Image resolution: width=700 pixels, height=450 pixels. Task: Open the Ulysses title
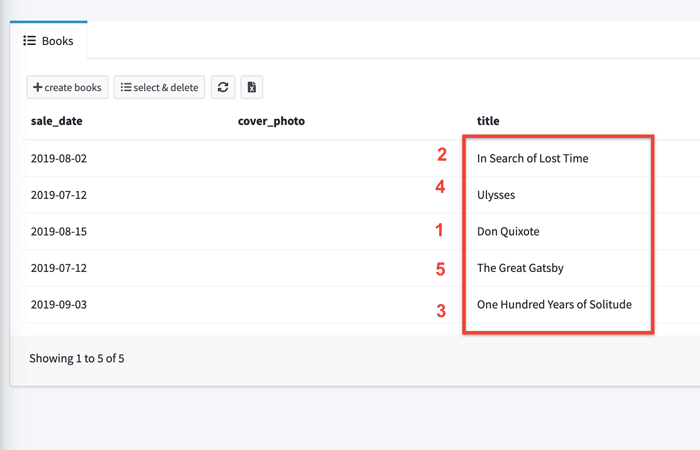pos(496,195)
